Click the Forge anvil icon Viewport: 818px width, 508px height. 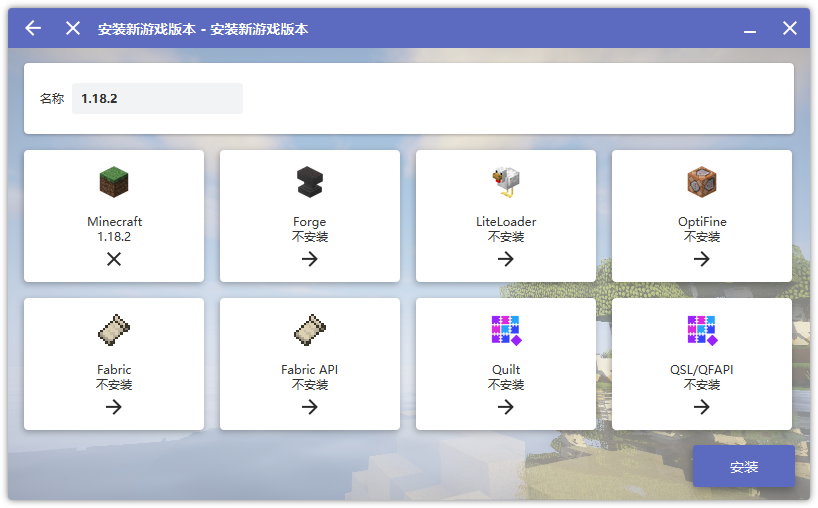coord(310,182)
